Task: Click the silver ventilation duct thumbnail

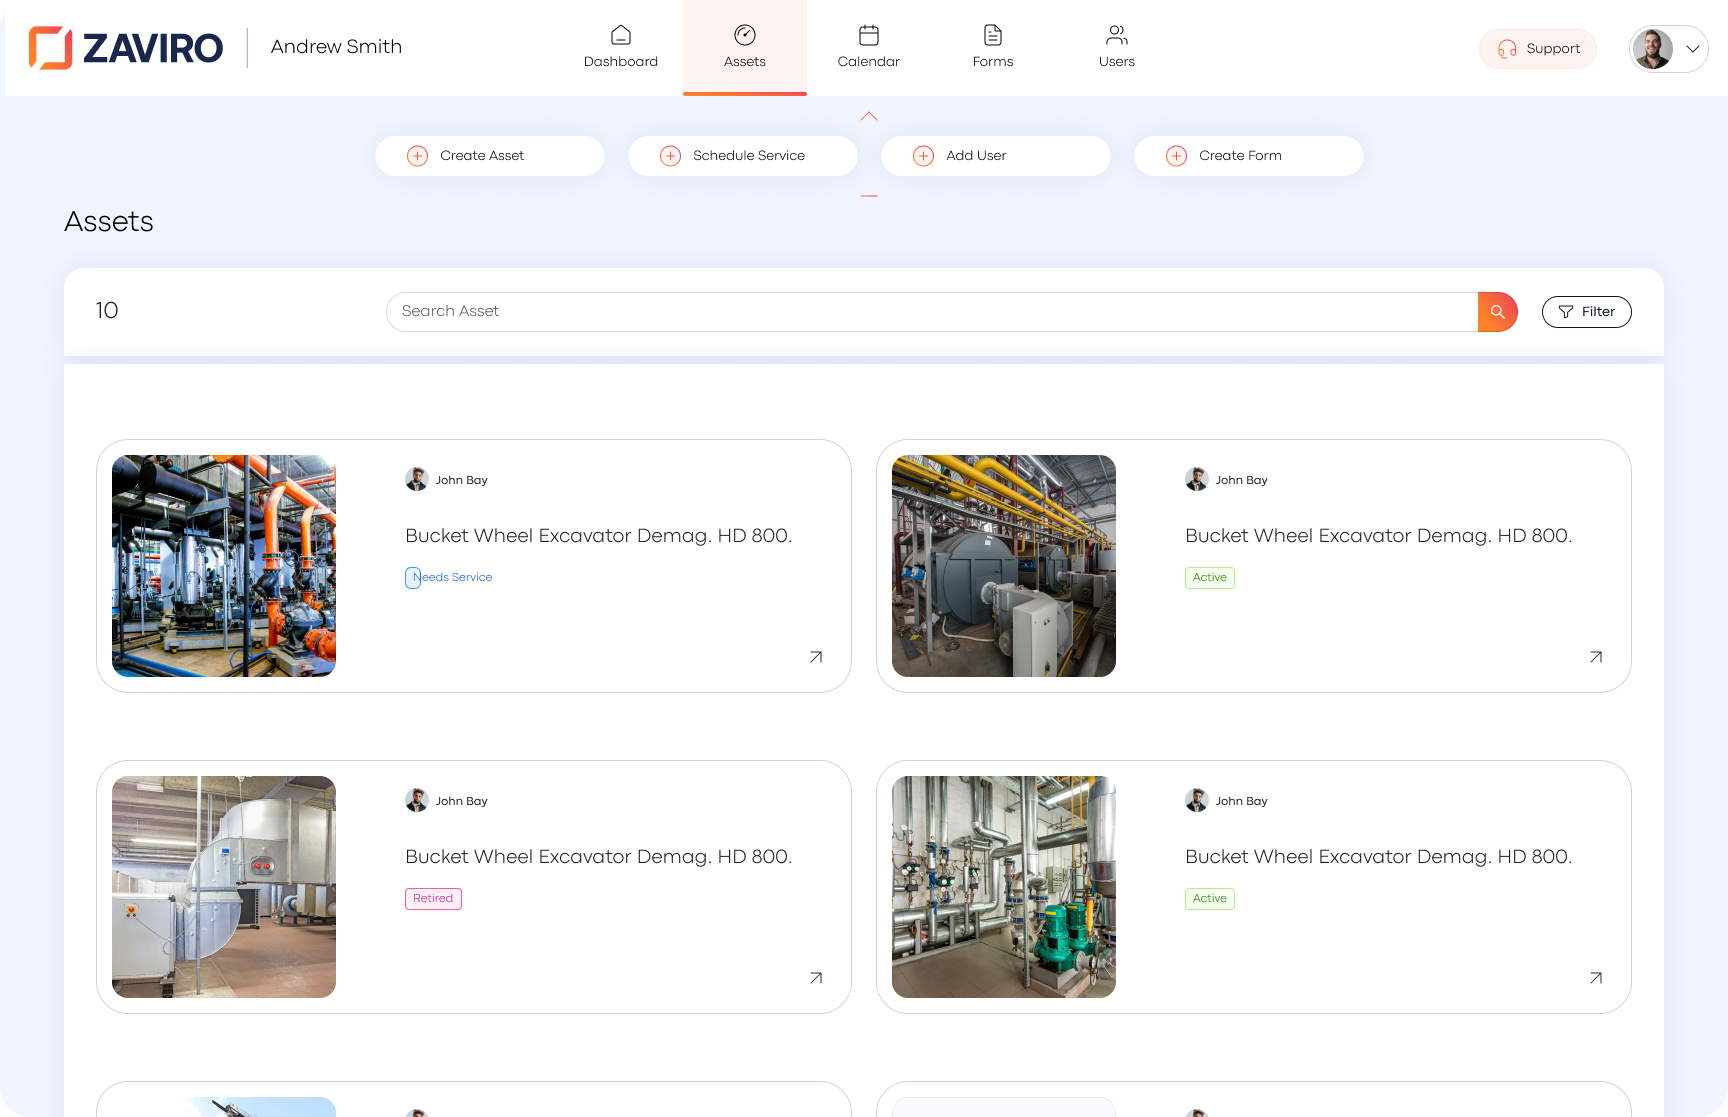Action: [224, 887]
